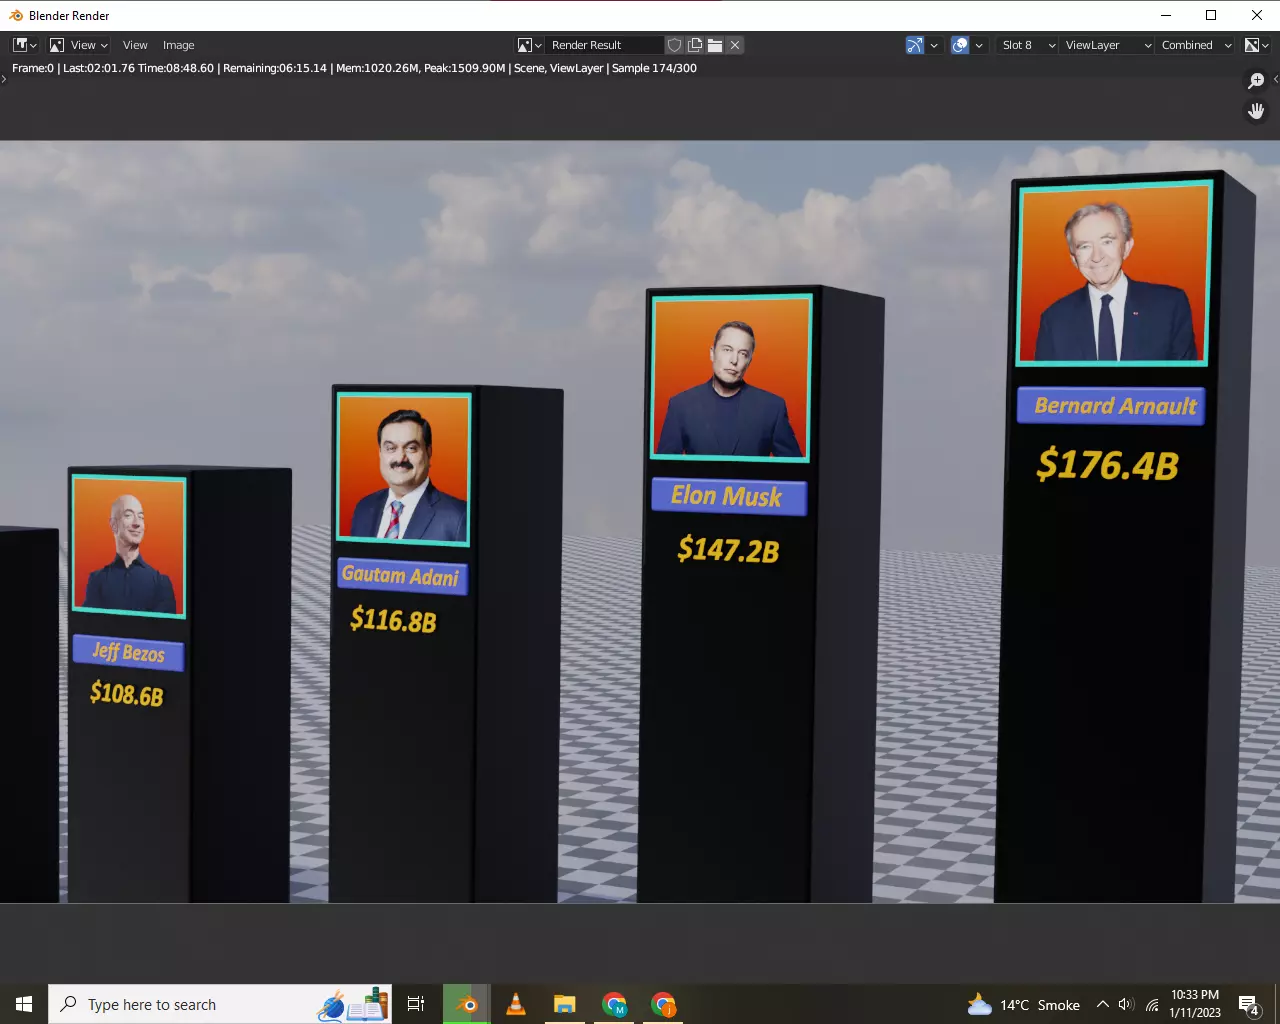
Task: Toggle the show gizmo button
Action: click(915, 45)
